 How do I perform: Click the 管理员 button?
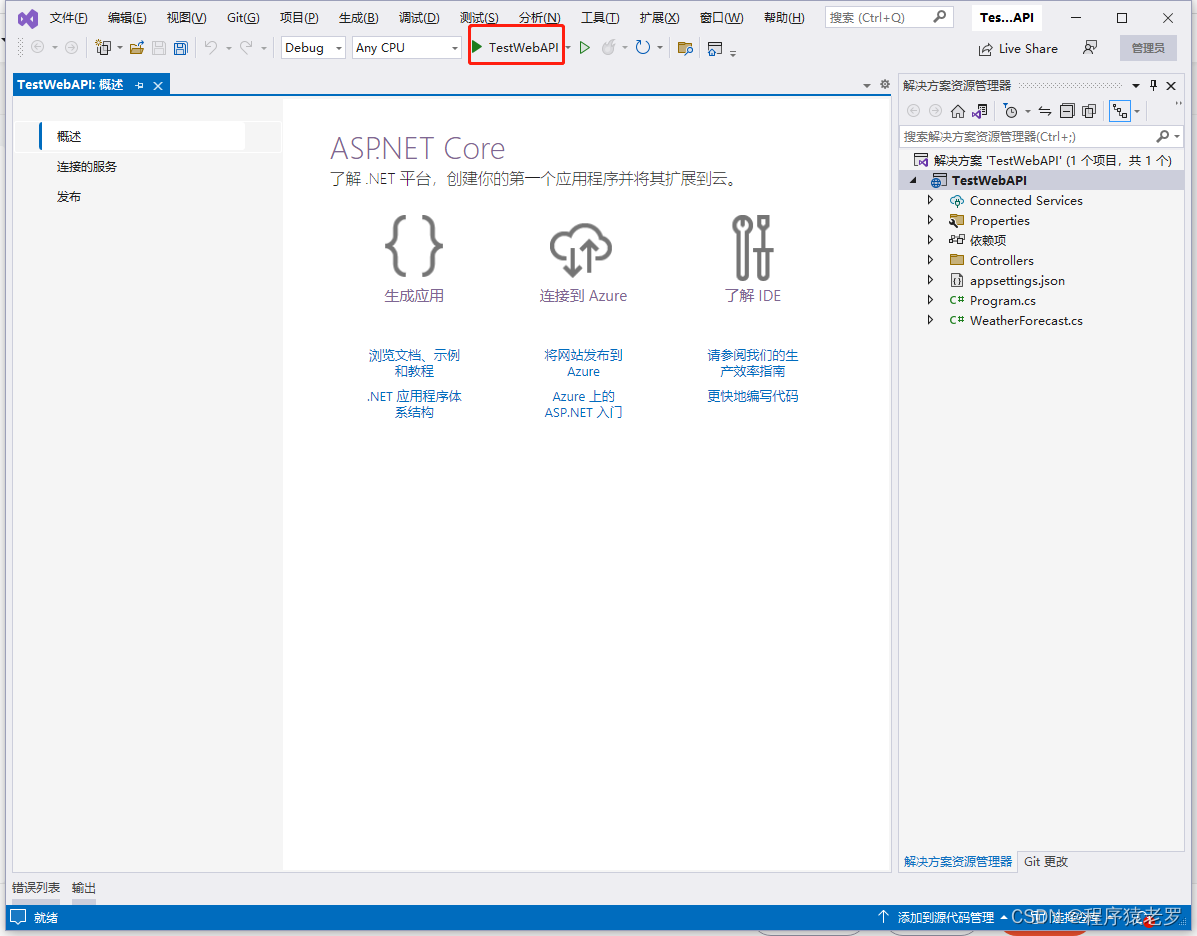click(x=1148, y=48)
